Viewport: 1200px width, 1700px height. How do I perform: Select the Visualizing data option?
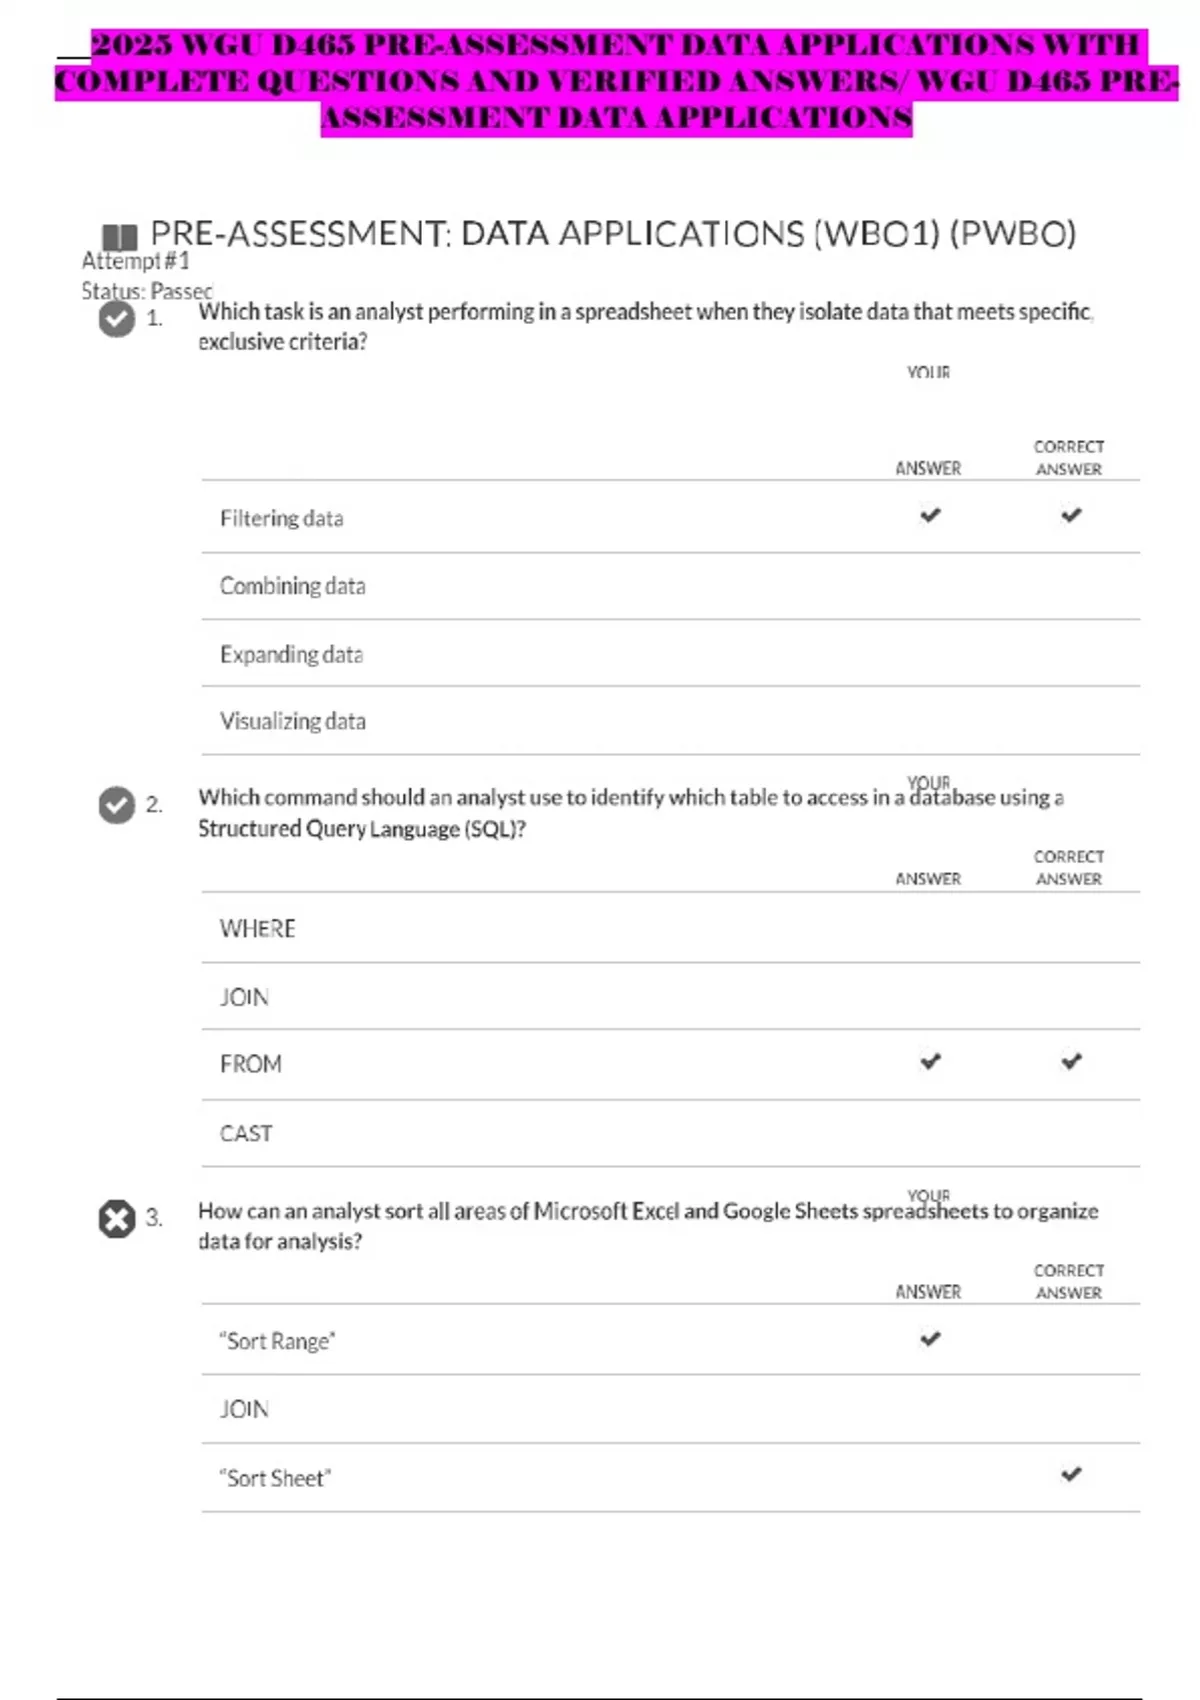click(293, 721)
